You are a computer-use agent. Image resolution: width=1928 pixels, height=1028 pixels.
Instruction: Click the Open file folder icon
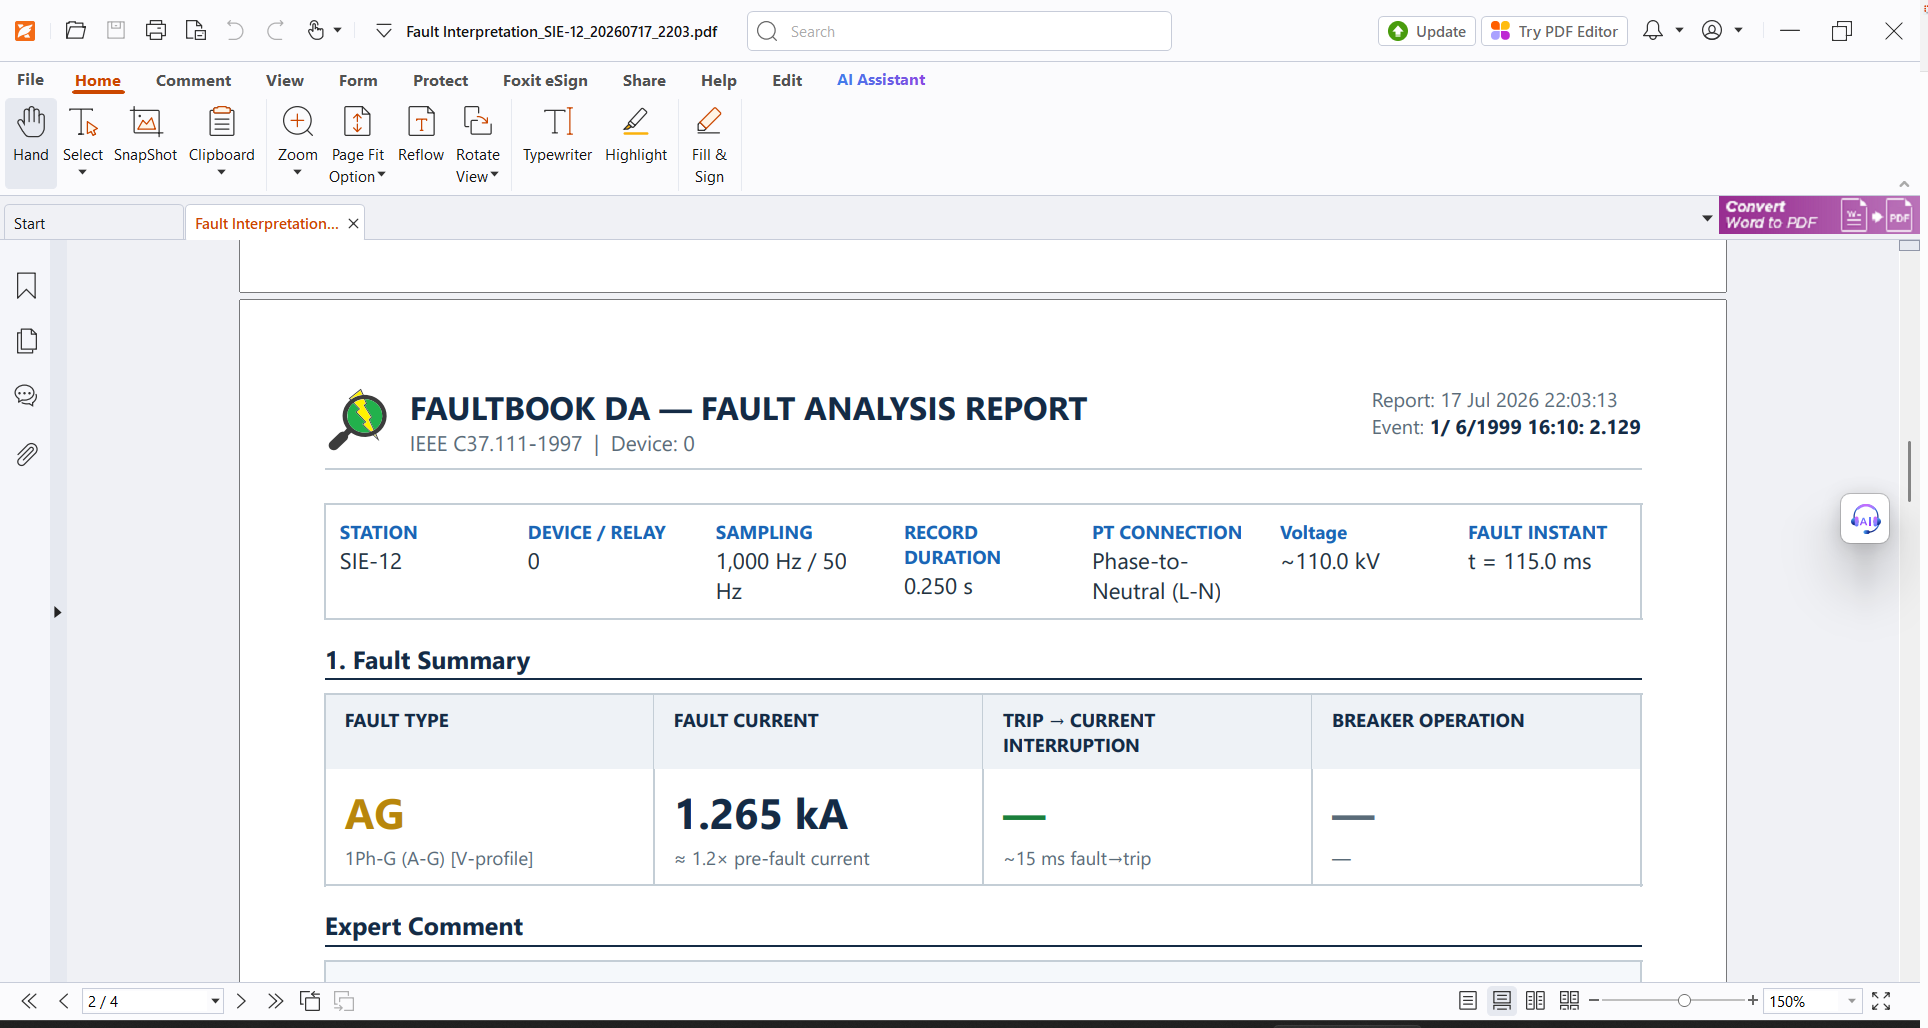(x=75, y=31)
